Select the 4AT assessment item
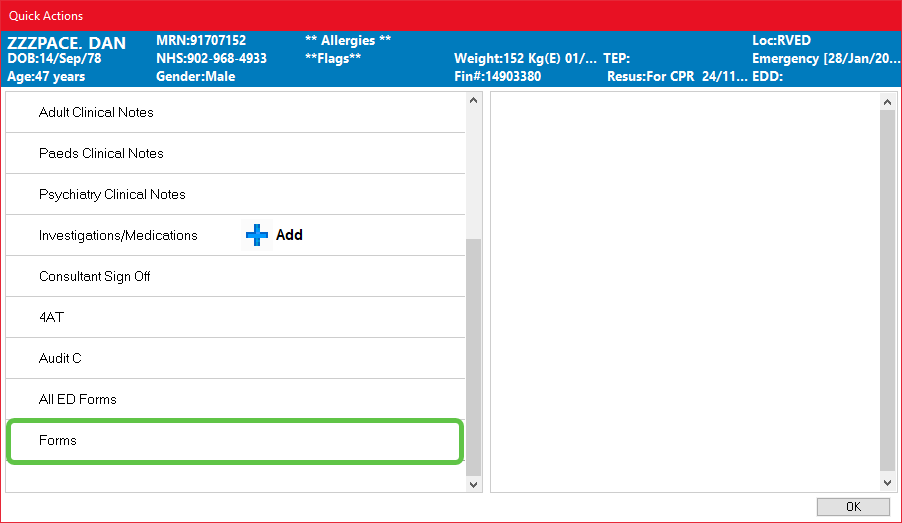The height and width of the screenshot is (523, 902). tap(52, 318)
